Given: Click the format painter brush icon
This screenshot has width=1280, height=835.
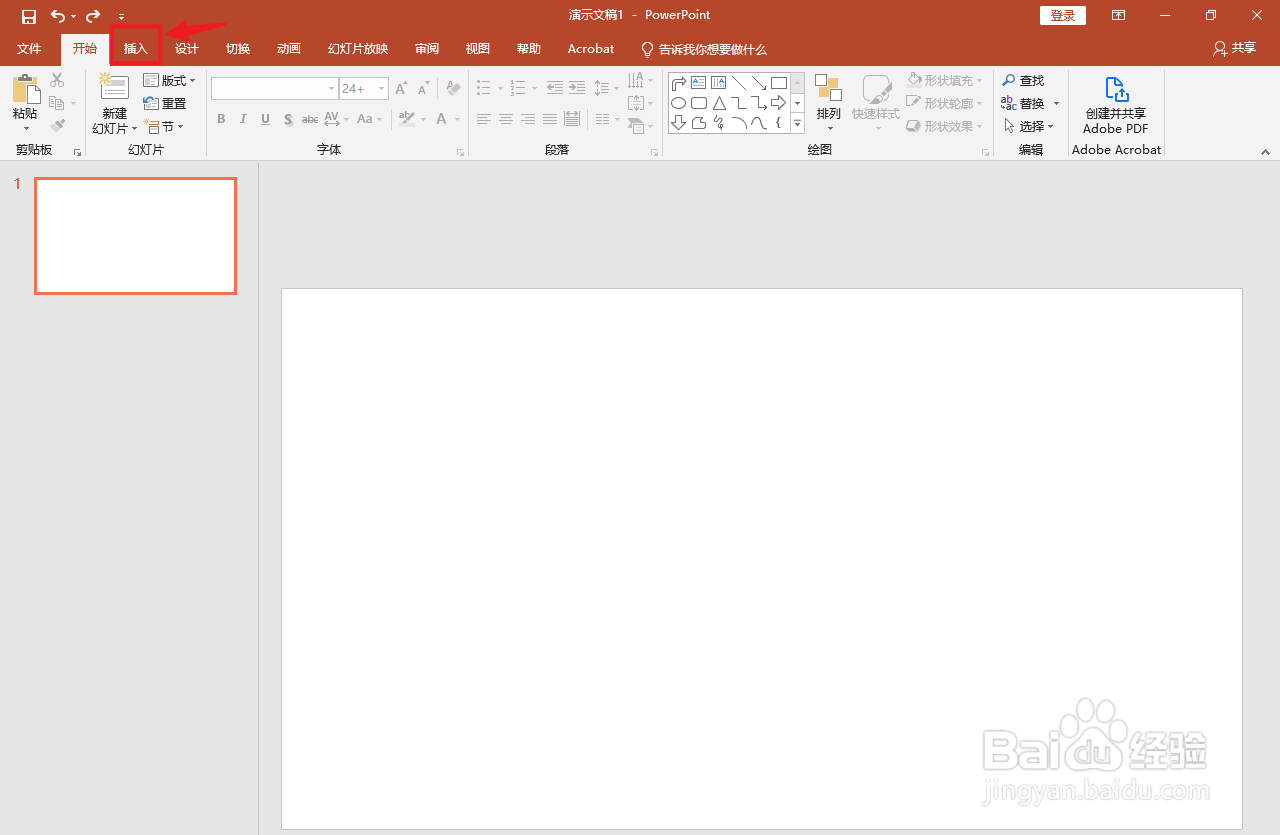Looking at the screenshot, I should [57, 126].
